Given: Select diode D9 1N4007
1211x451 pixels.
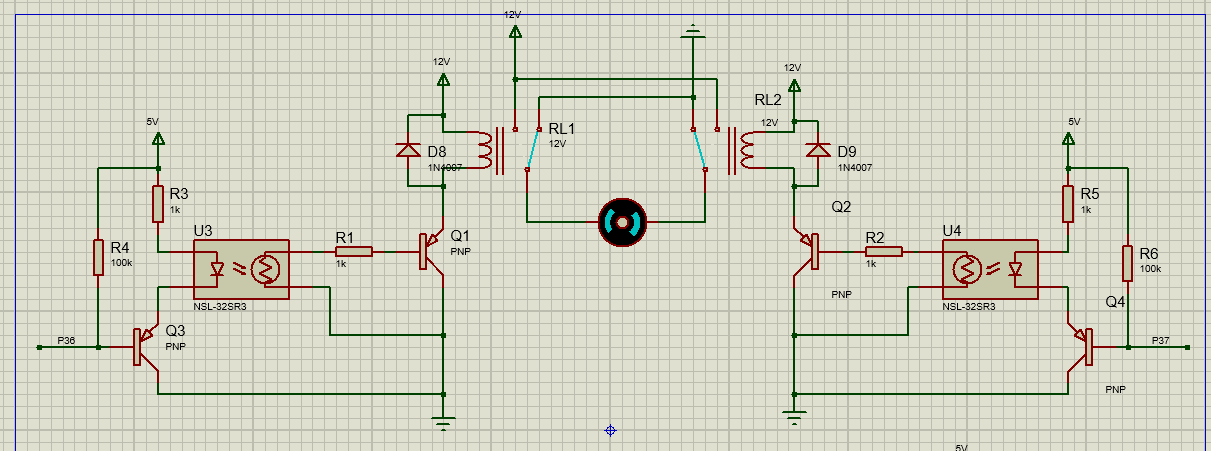Looking at the screenshot, I should (x=818, y=150).
